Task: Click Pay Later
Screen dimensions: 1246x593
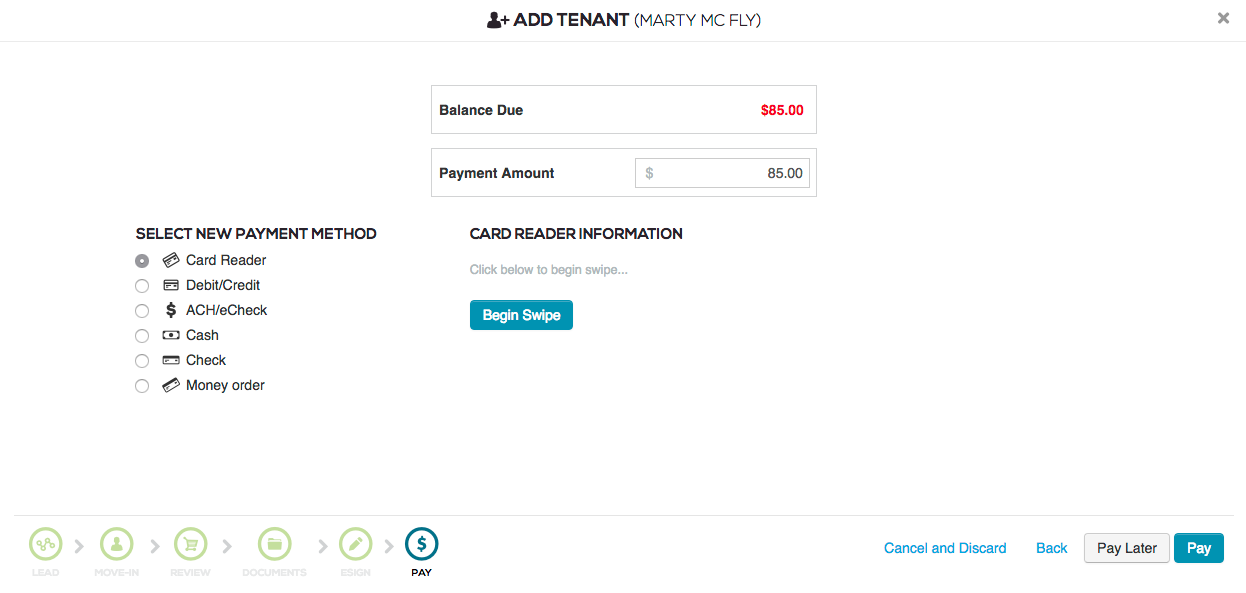Action: [1126, 548]
